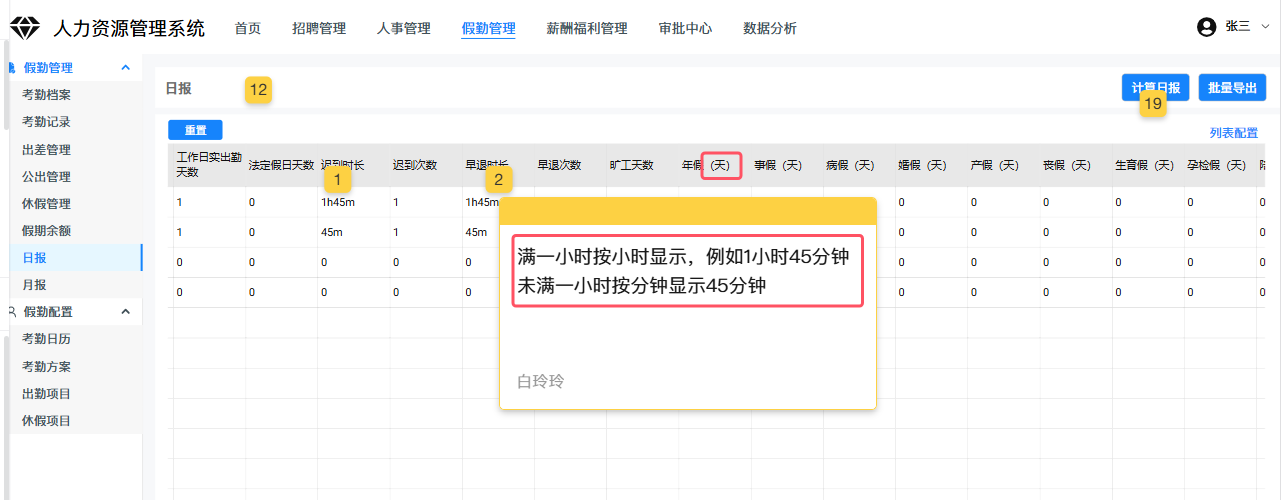The image size is (1281, 500).
Task: Click the blue 重置 button
Action: tap(195, 130)
